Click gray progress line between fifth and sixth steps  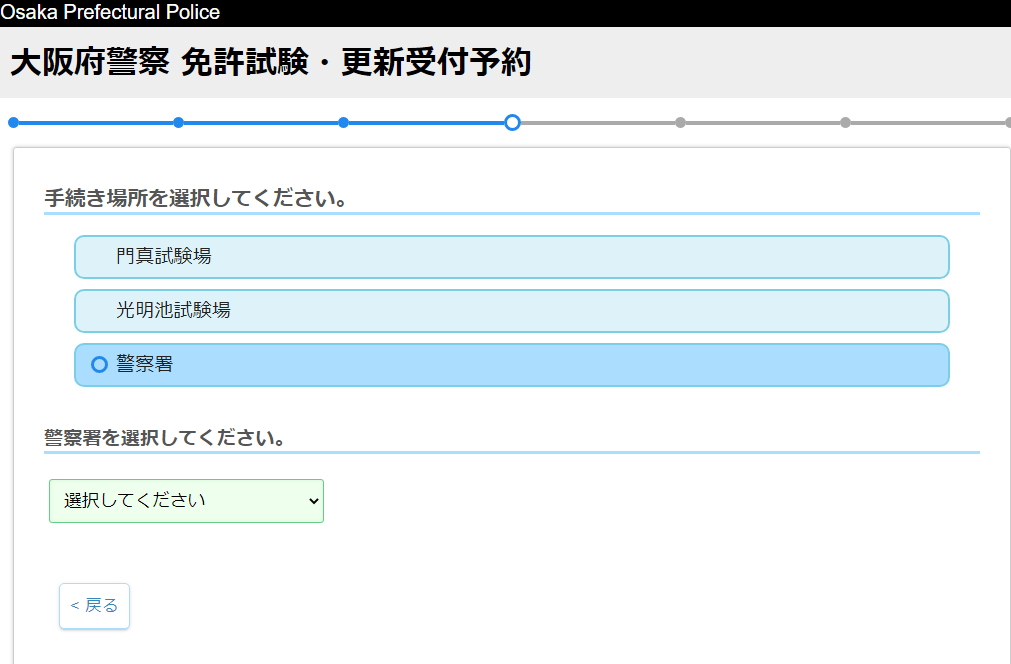pyautogui.click(x=762, y=123)
